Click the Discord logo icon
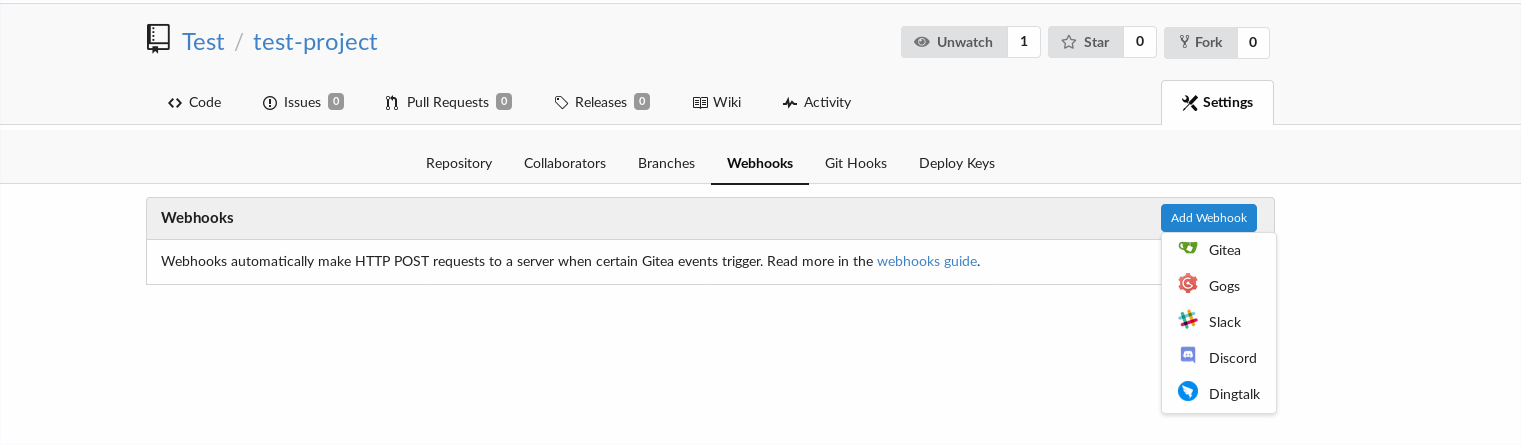This screenshot has height=445, width=1521. click(1188, 358)
